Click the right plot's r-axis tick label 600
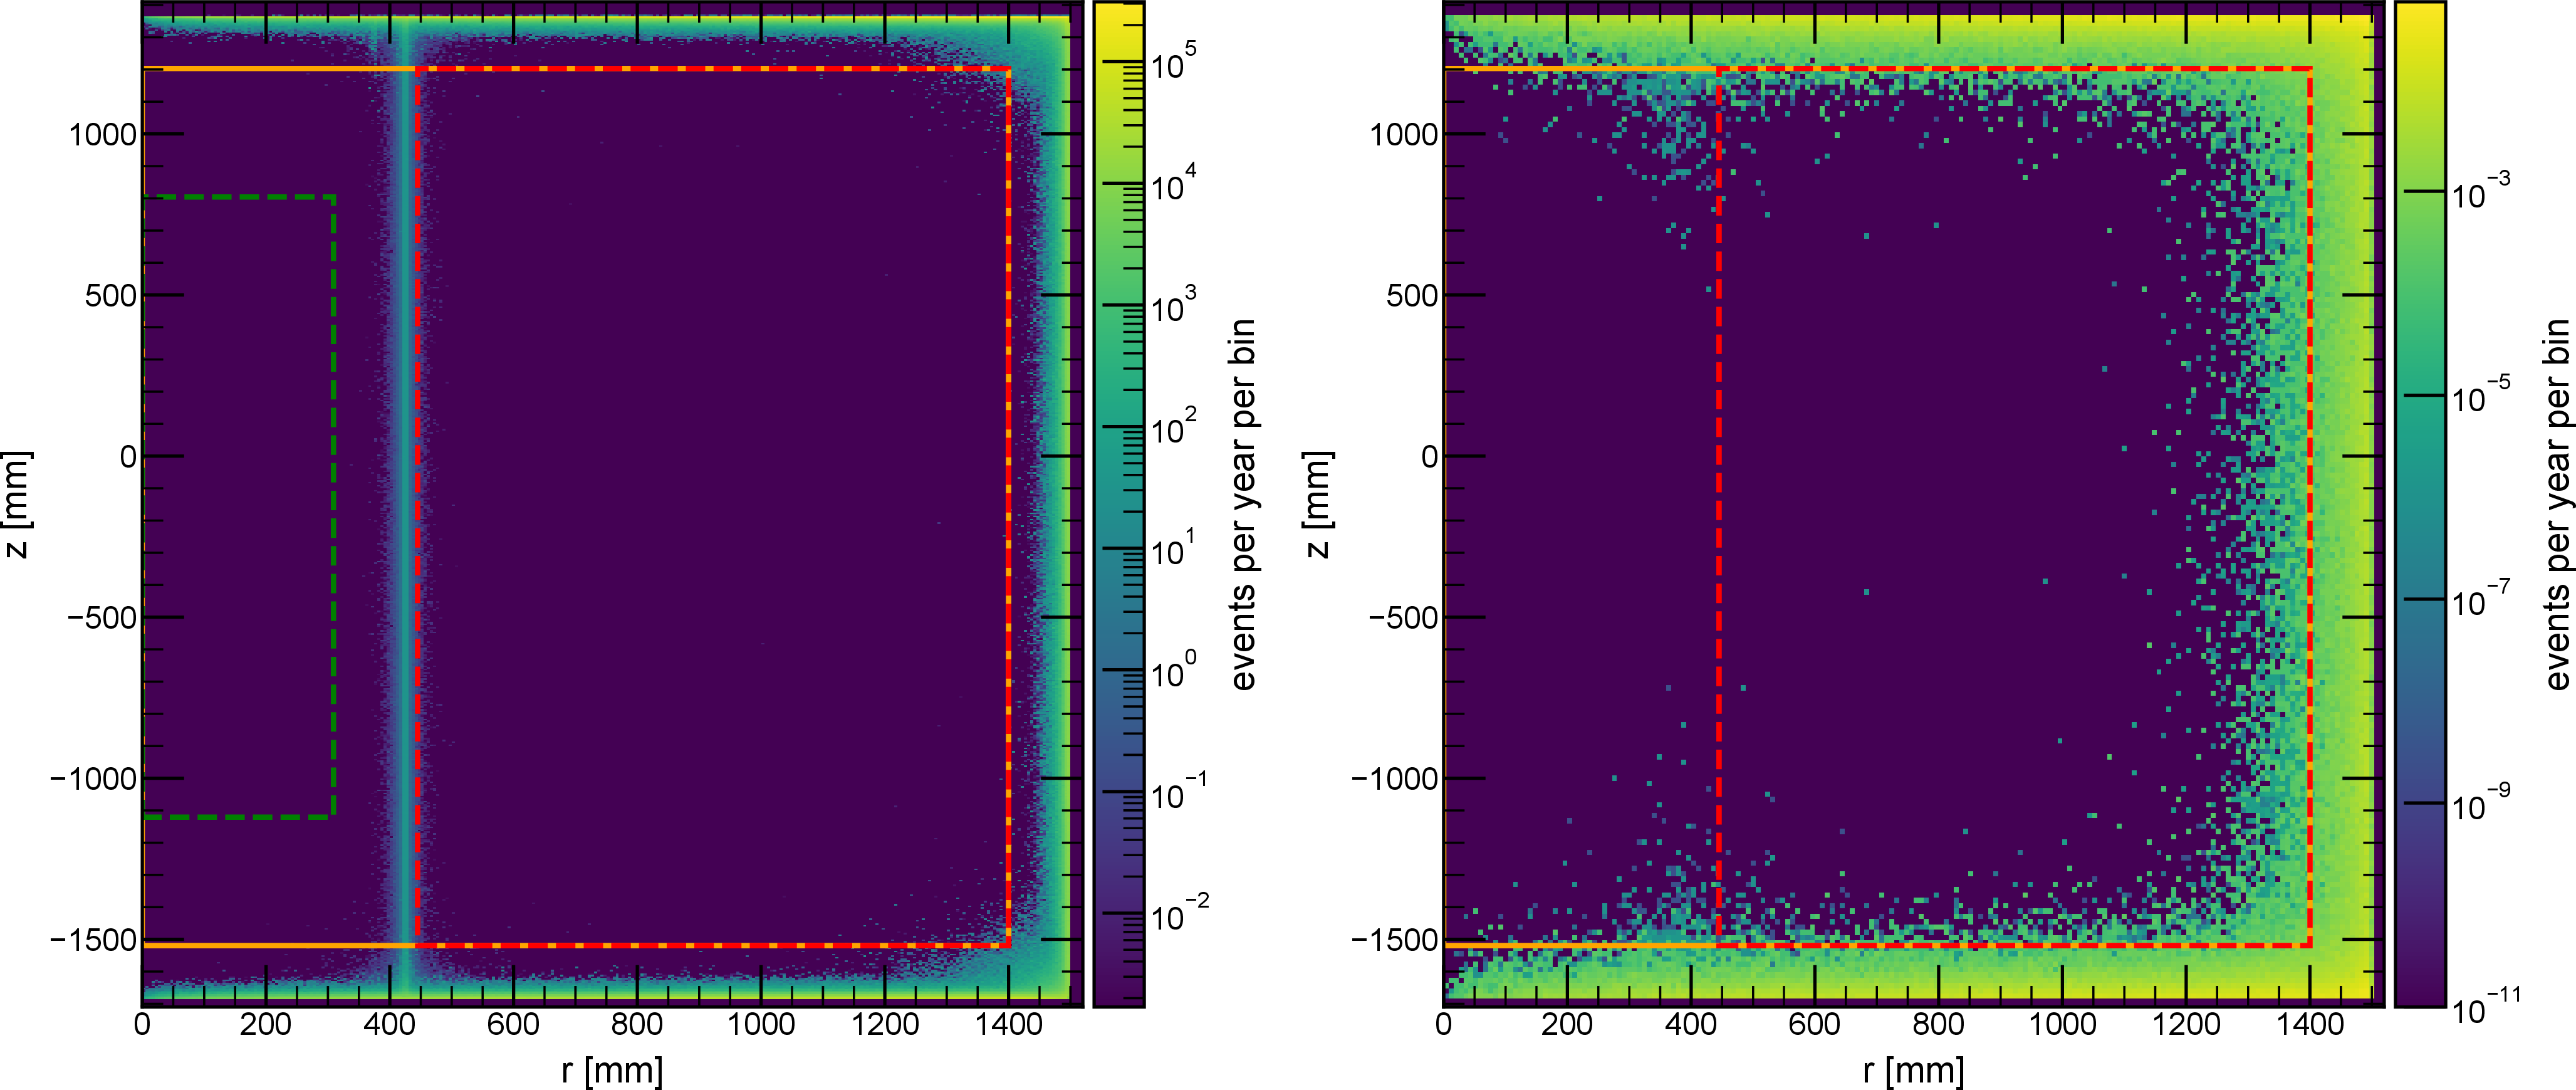Viewport: 2576px width, 1090px height. click(x=1815, y=1025)
